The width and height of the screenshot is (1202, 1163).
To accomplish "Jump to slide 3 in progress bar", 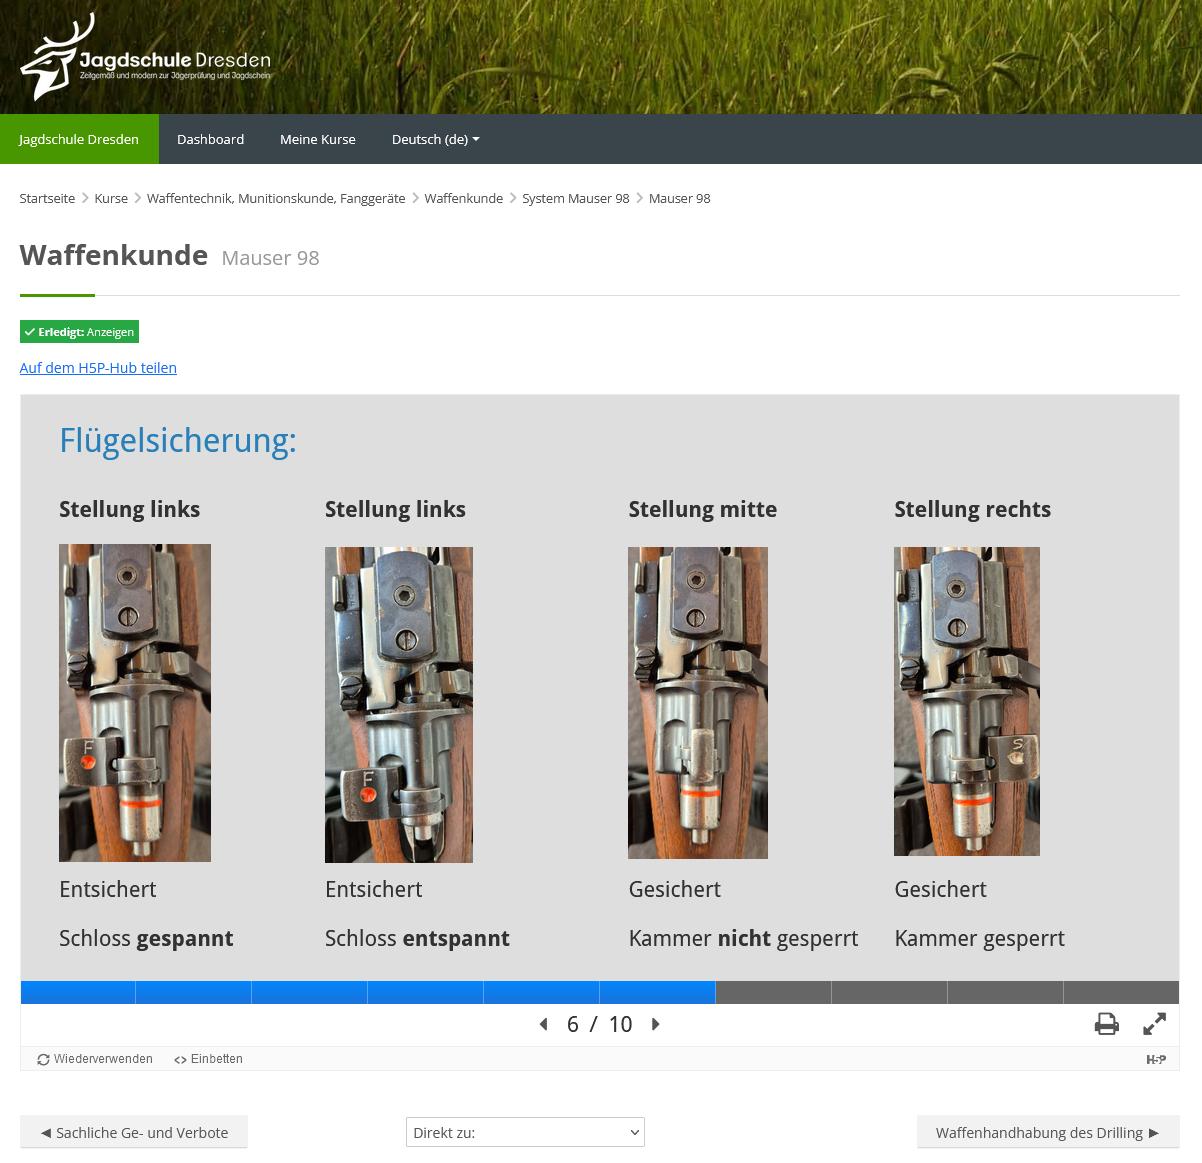I will click(309, 992).
